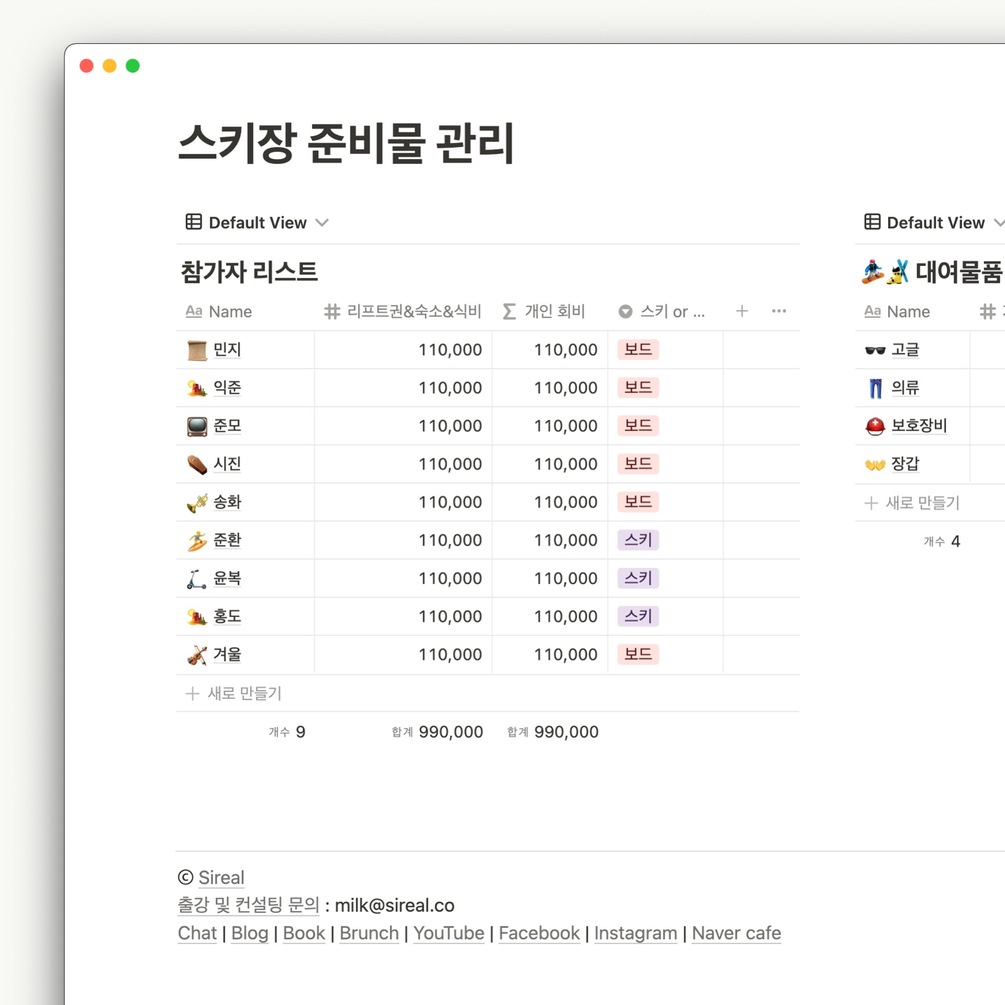Open the 윤복 participant name
Screen dimensions: 1005x1005
[x=227, y=578]
